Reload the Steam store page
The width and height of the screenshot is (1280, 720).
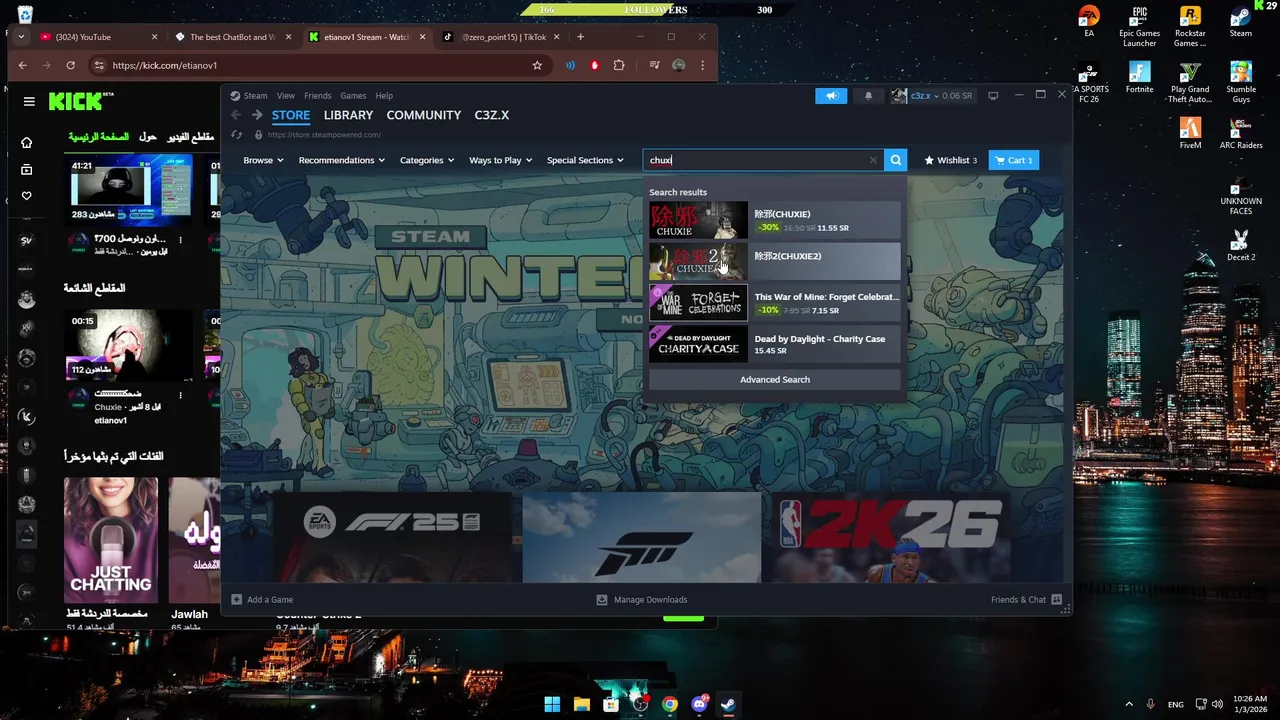point(237,134)
